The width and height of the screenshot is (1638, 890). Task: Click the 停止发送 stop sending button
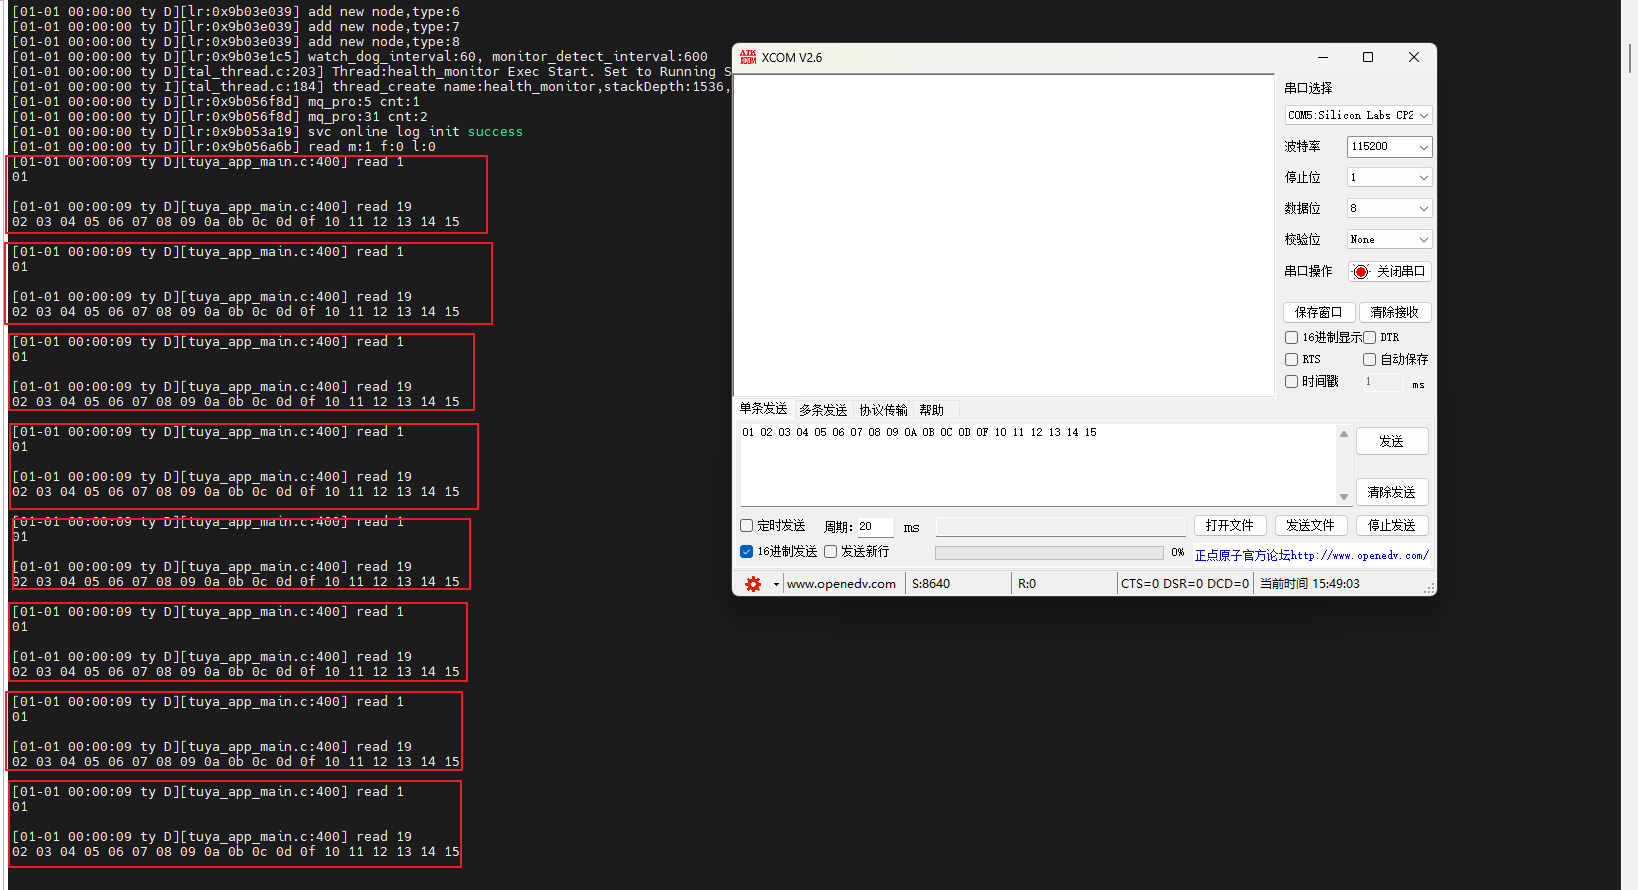(x=1392, y=526)
